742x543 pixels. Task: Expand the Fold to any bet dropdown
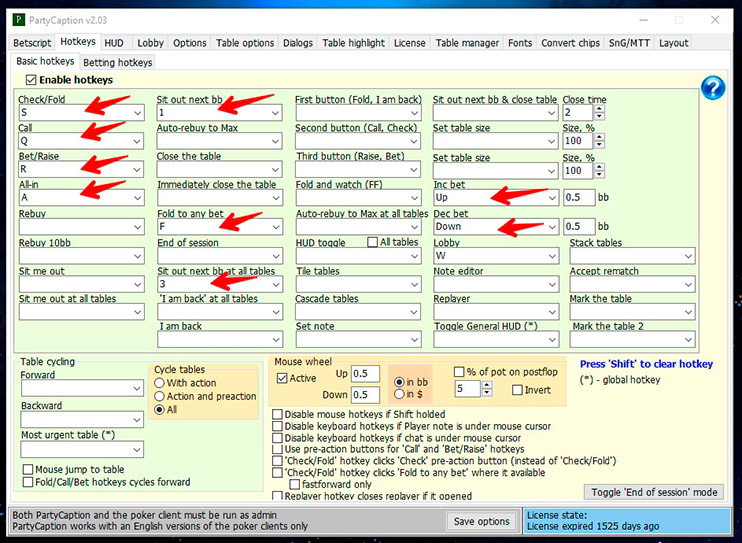pyautogui.click(x=275, y=228)
